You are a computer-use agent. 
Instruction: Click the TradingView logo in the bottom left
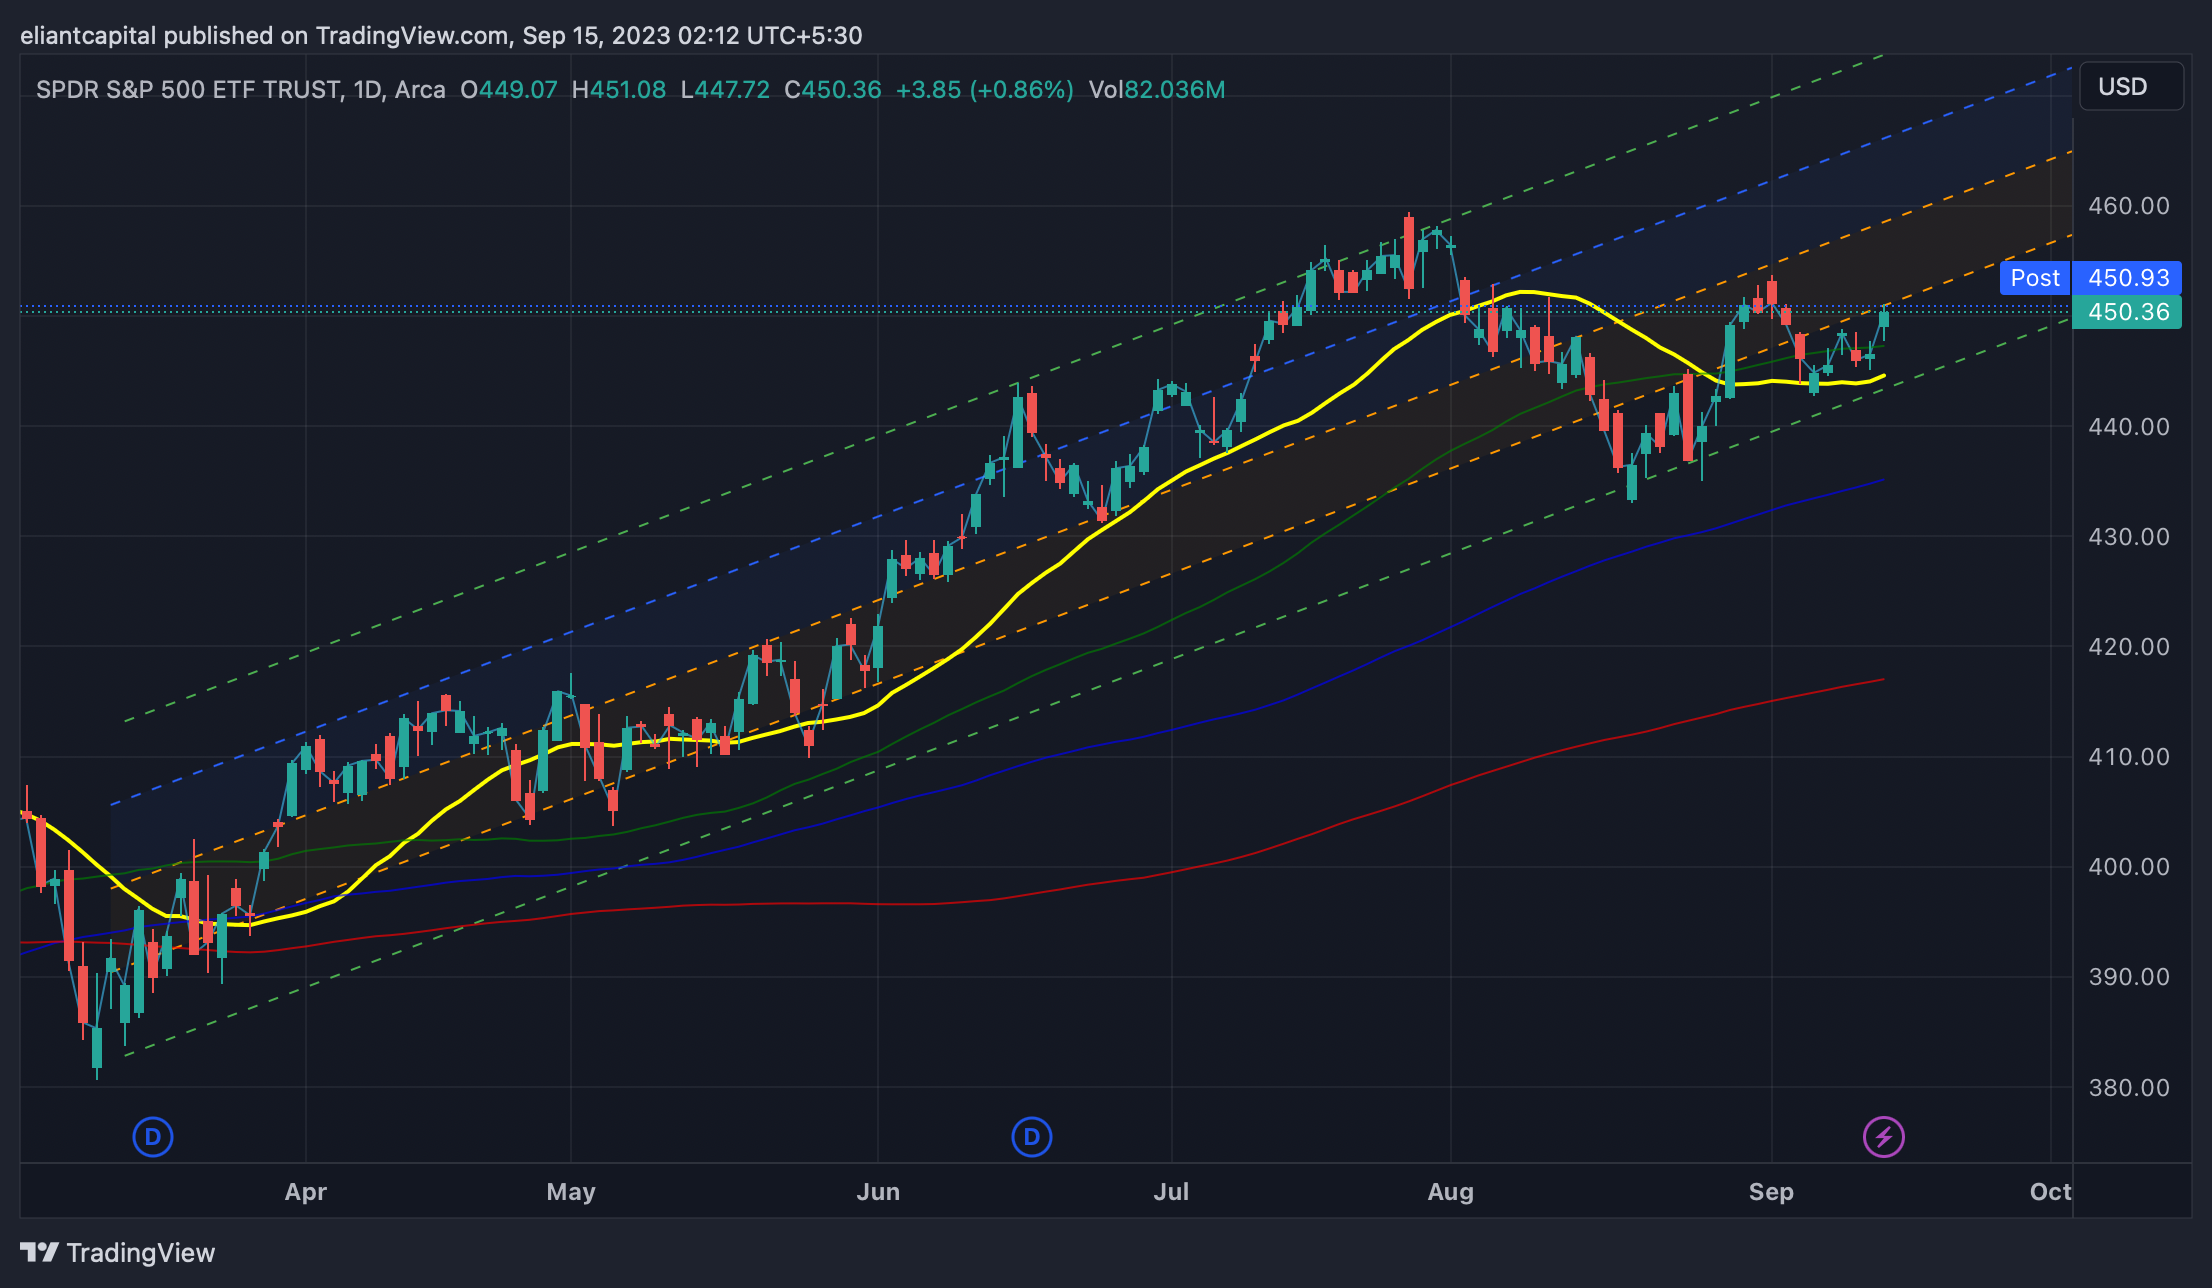pyautogui.click(x=118, y=1253)
